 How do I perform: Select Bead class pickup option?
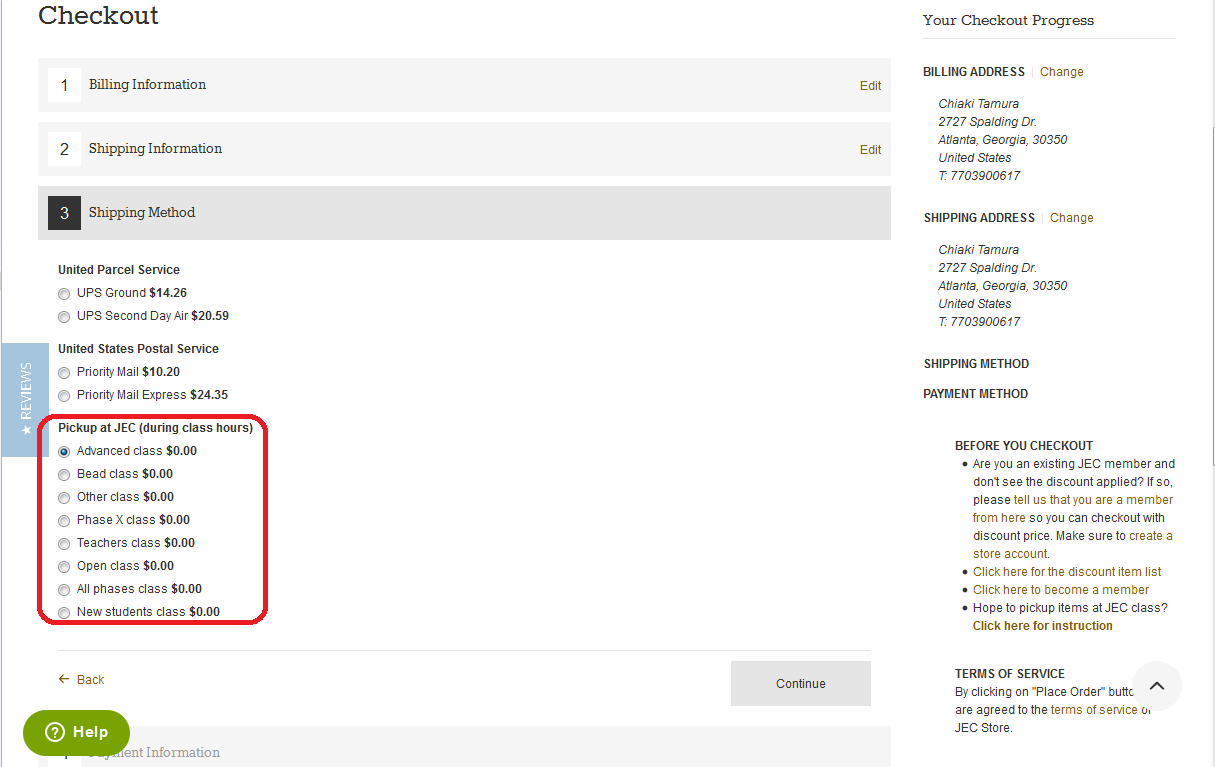(64, 475)
